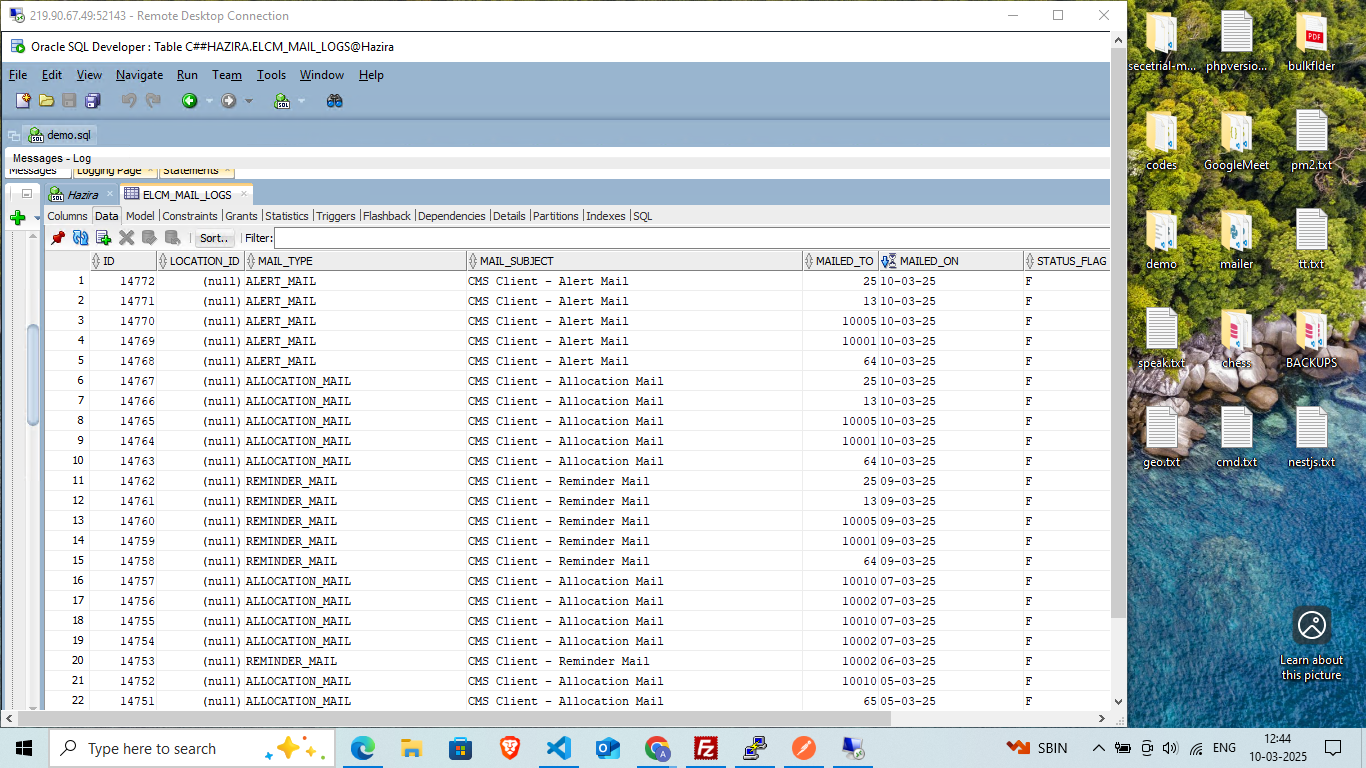The height and width of the screenshot is (768, 1366).
Task: Open FileZilla from the taskbar
Action: (x=706, y=748)
